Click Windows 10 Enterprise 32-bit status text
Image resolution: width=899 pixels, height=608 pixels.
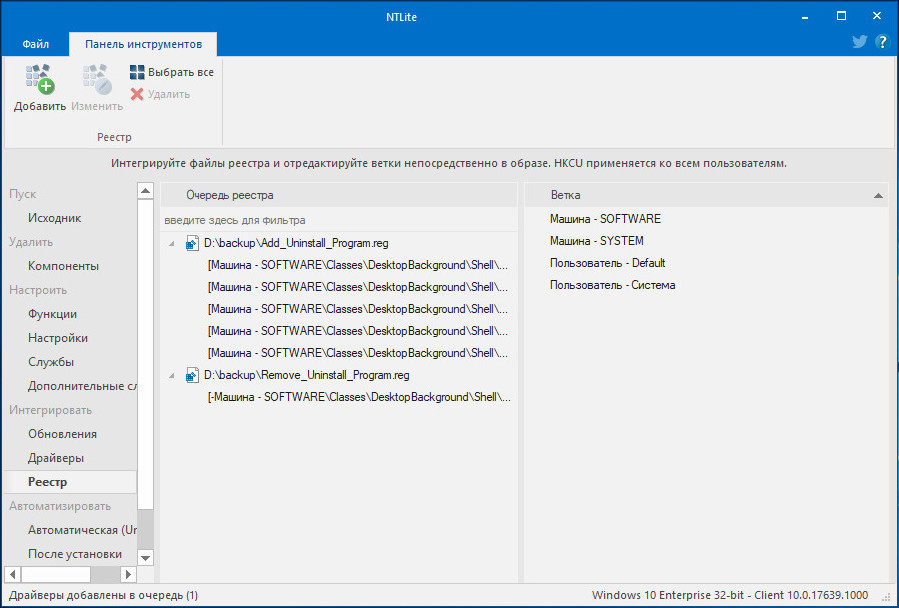[730, 595]
